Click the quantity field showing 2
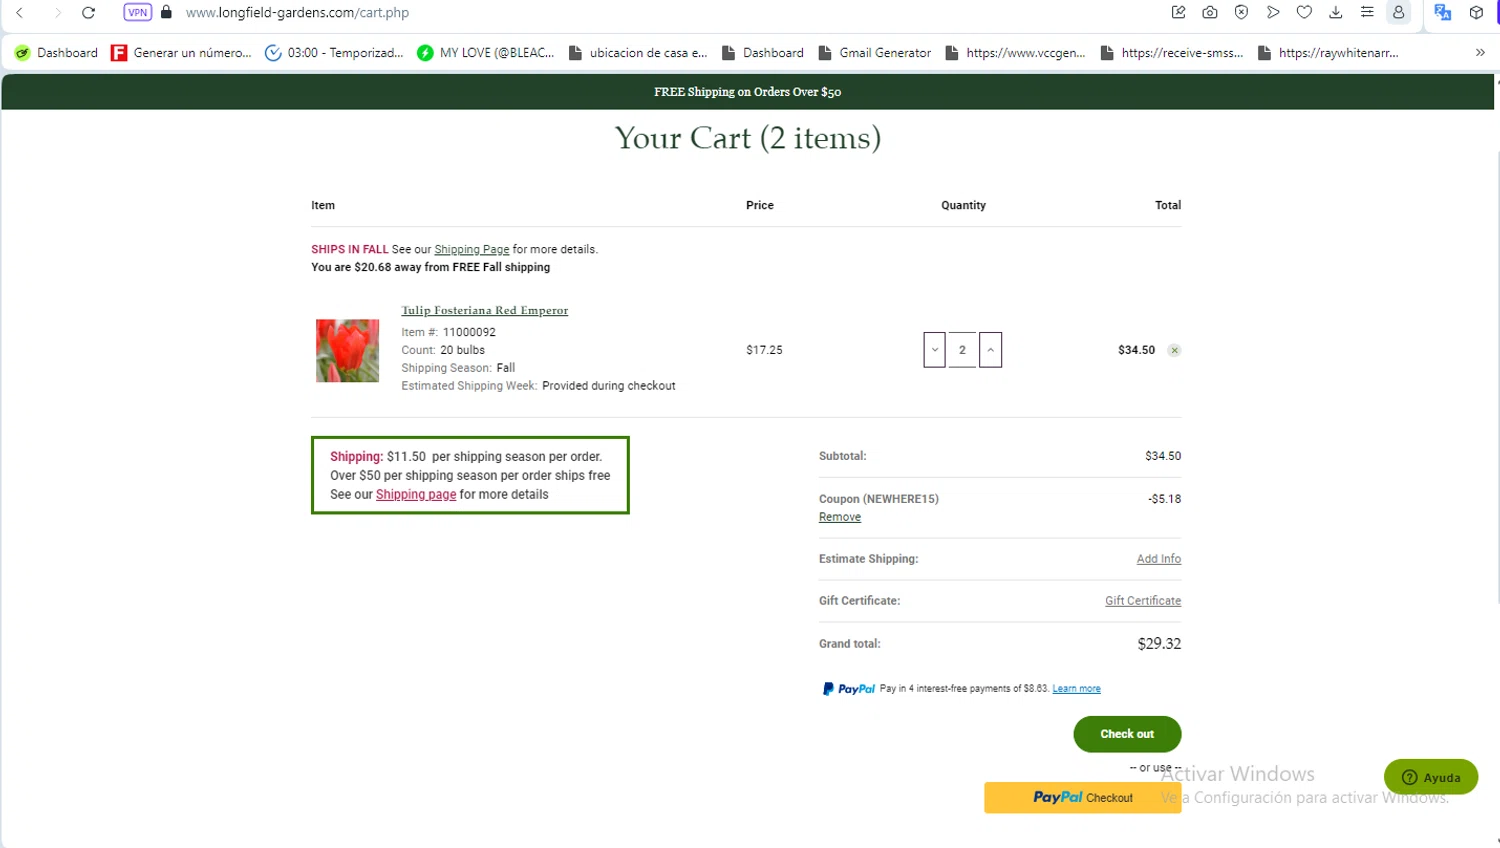Viewport: 1500px width, 848px height. point(962,350)
